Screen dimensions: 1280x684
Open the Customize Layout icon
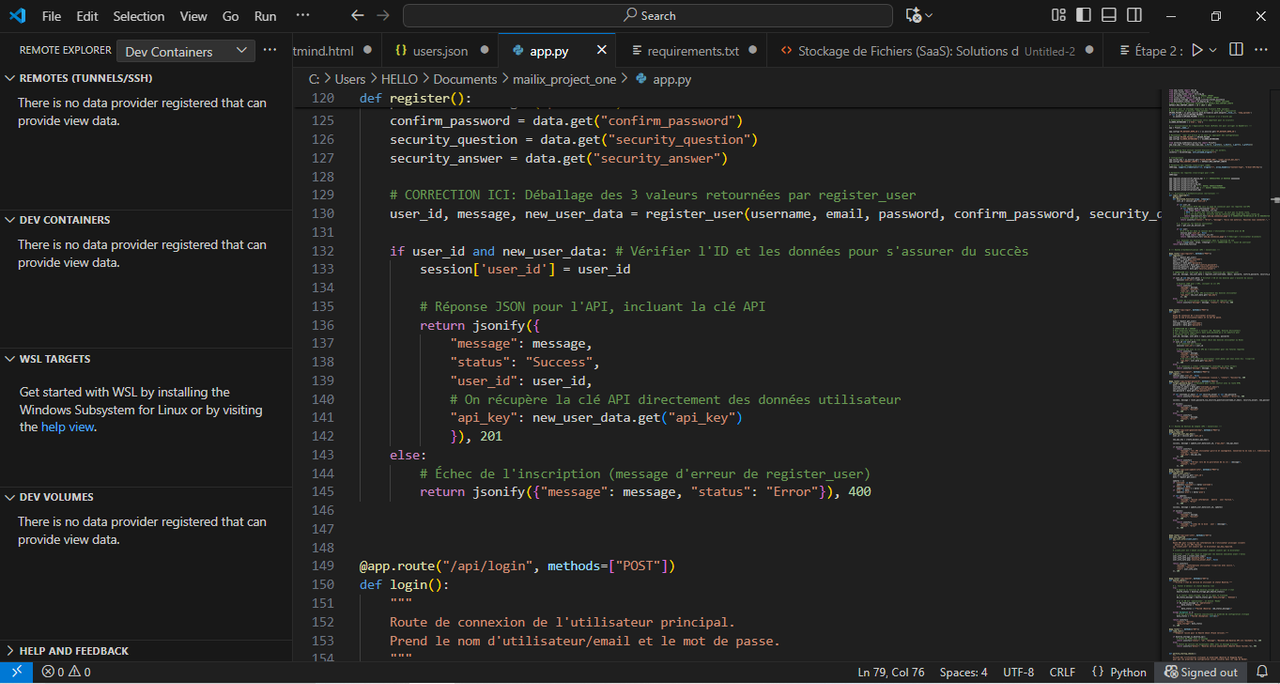point(1059,16)
